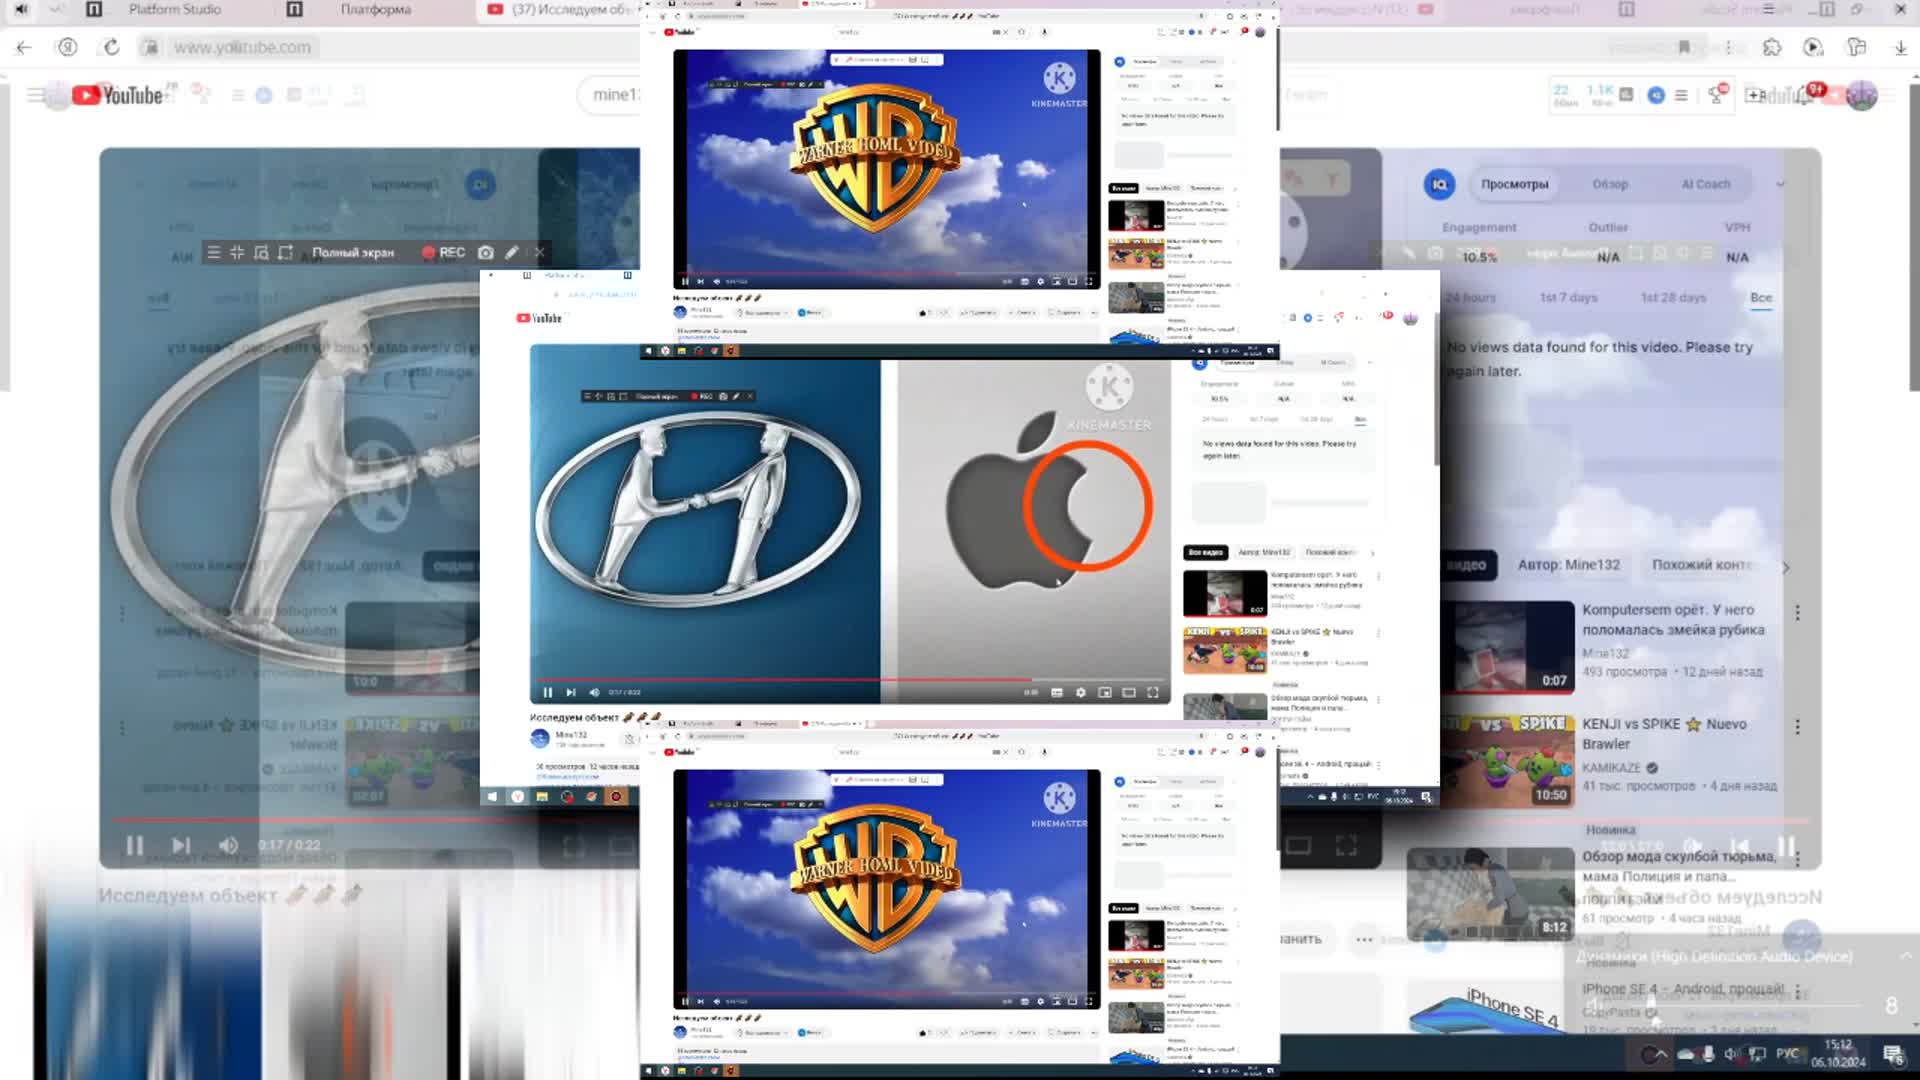1920x1080 pixels.
Task: Select the (37) Исследуем YouTube tab
Action: pyautogui.click(x=560, y=9)
